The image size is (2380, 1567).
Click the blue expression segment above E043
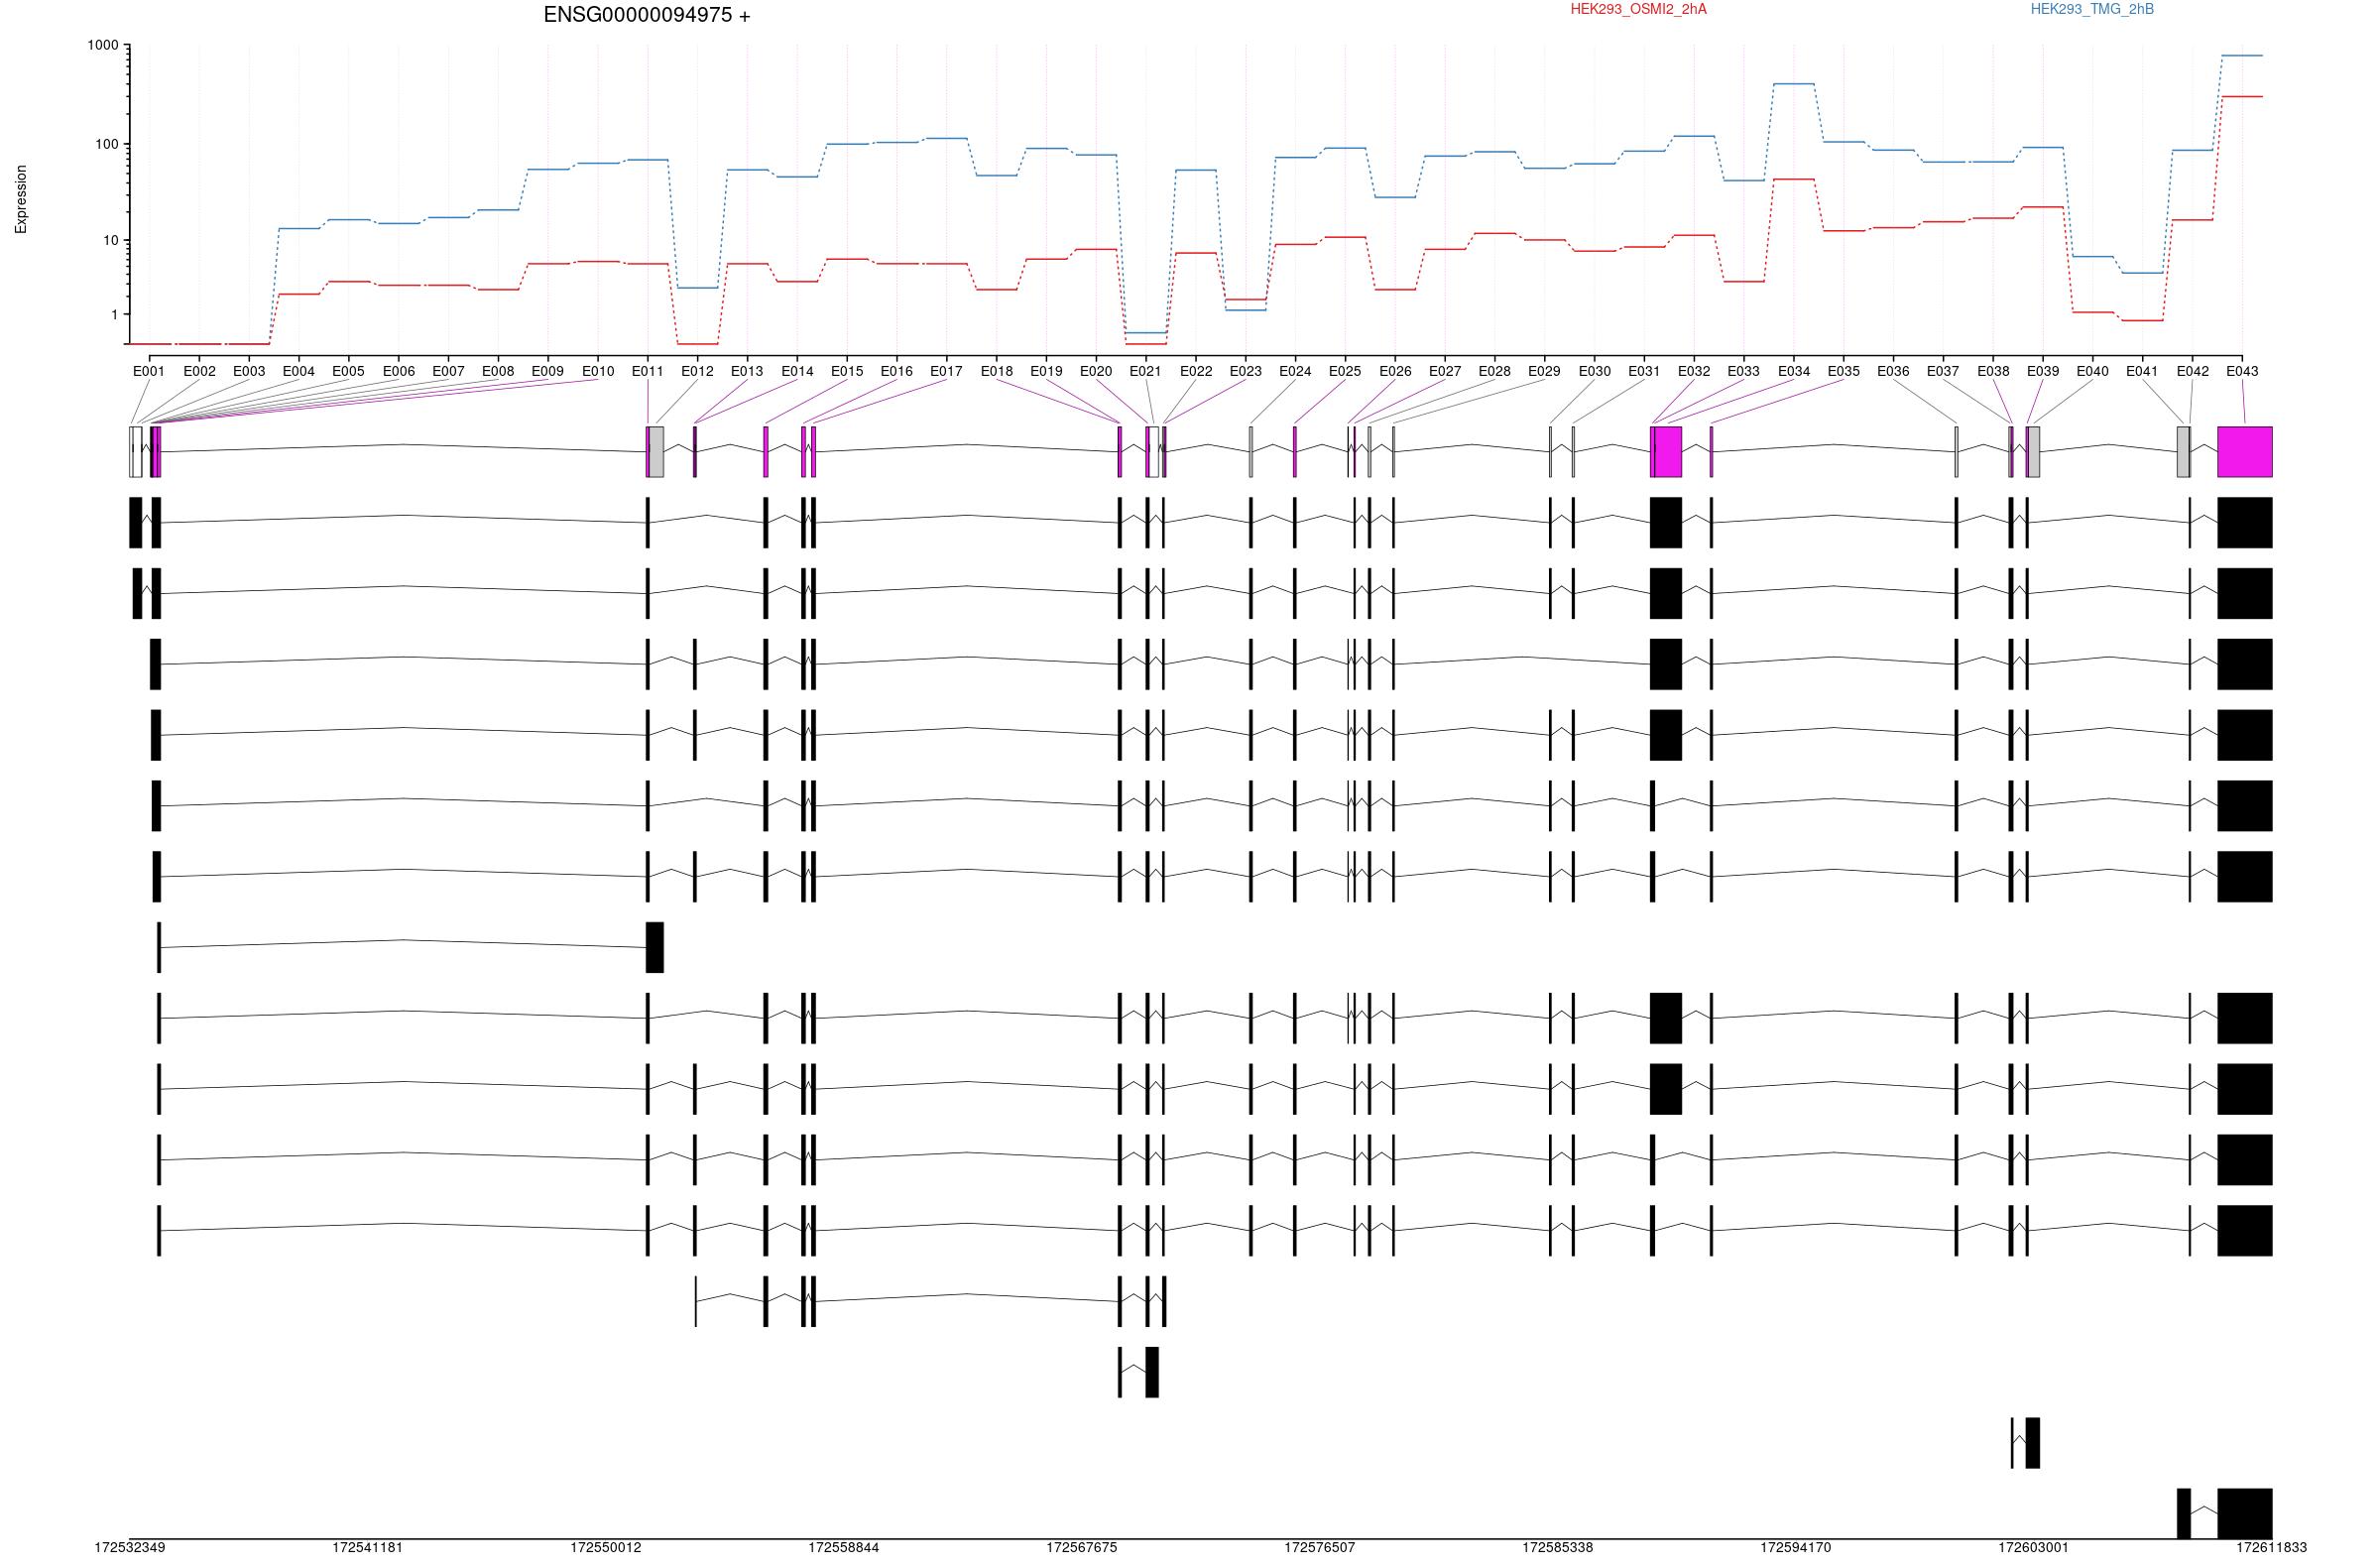(x=2242, y=56)
